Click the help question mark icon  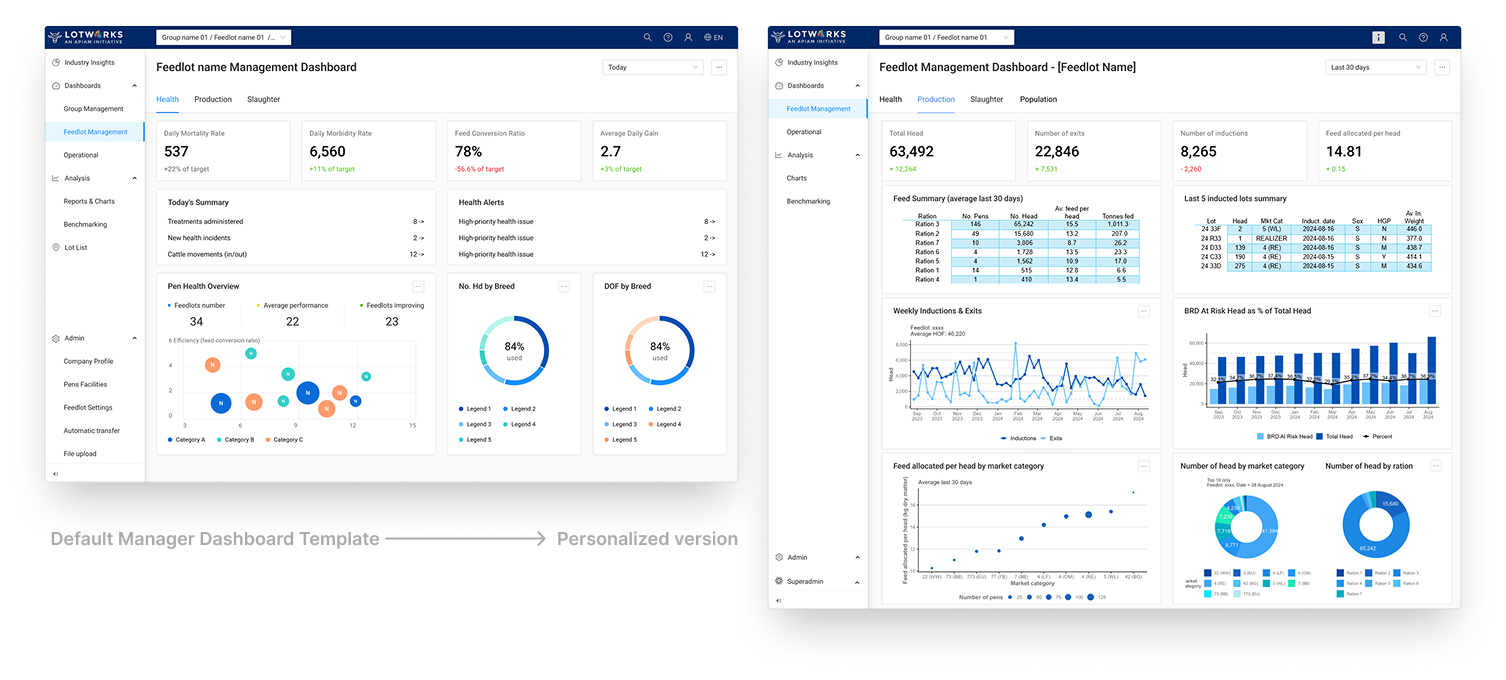(668, 37)
